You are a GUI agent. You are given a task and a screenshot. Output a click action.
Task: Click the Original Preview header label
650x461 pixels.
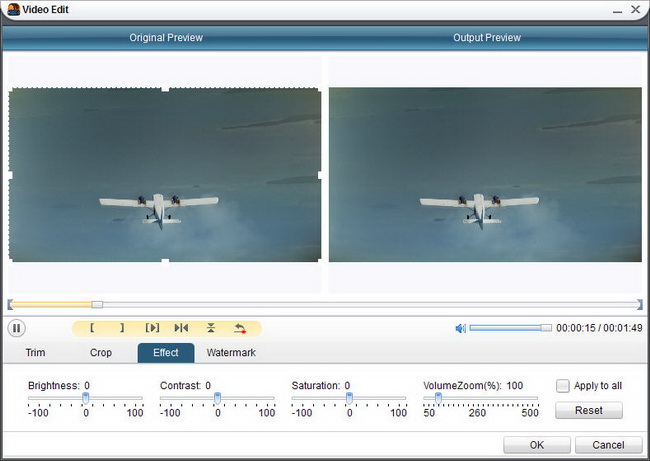click(x=166, y=38)
